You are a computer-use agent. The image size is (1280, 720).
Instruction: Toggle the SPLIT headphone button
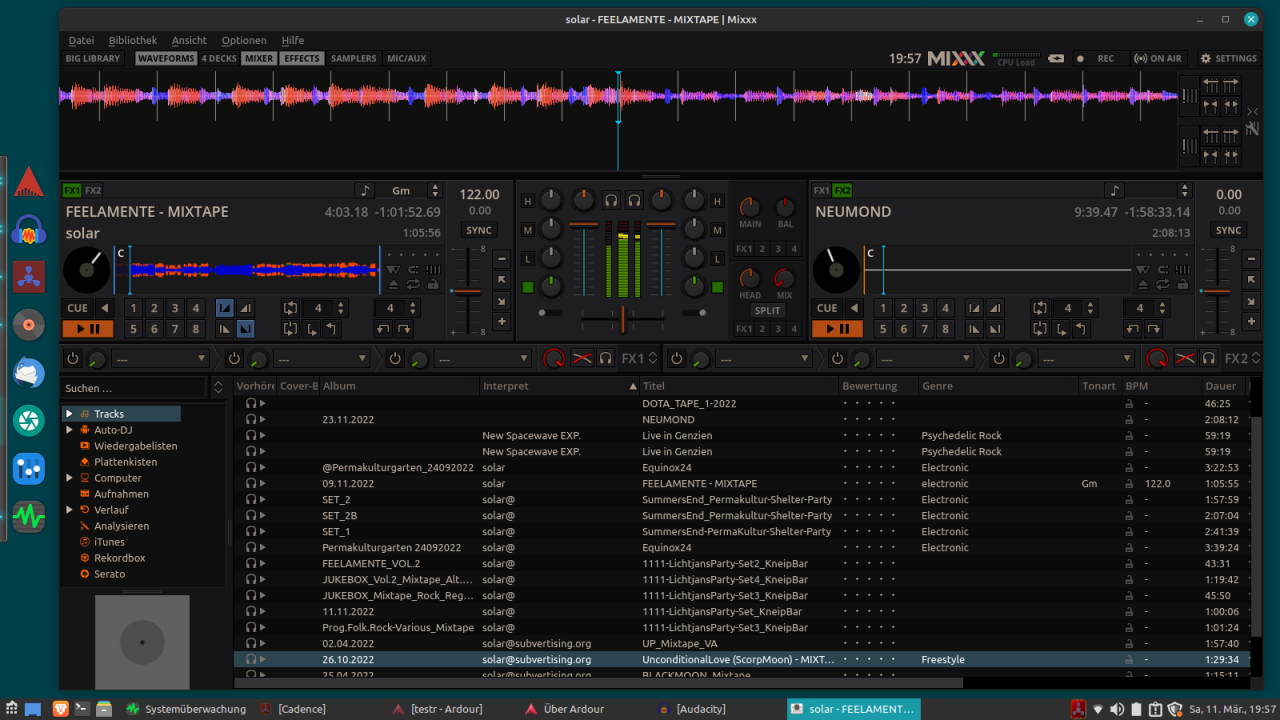point(767,310)
